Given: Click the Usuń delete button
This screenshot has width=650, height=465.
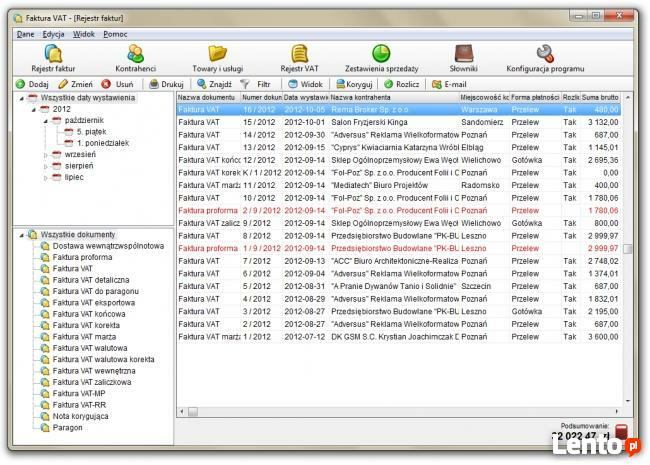Looking at the screenshot, I should click(x=118, y=85).
